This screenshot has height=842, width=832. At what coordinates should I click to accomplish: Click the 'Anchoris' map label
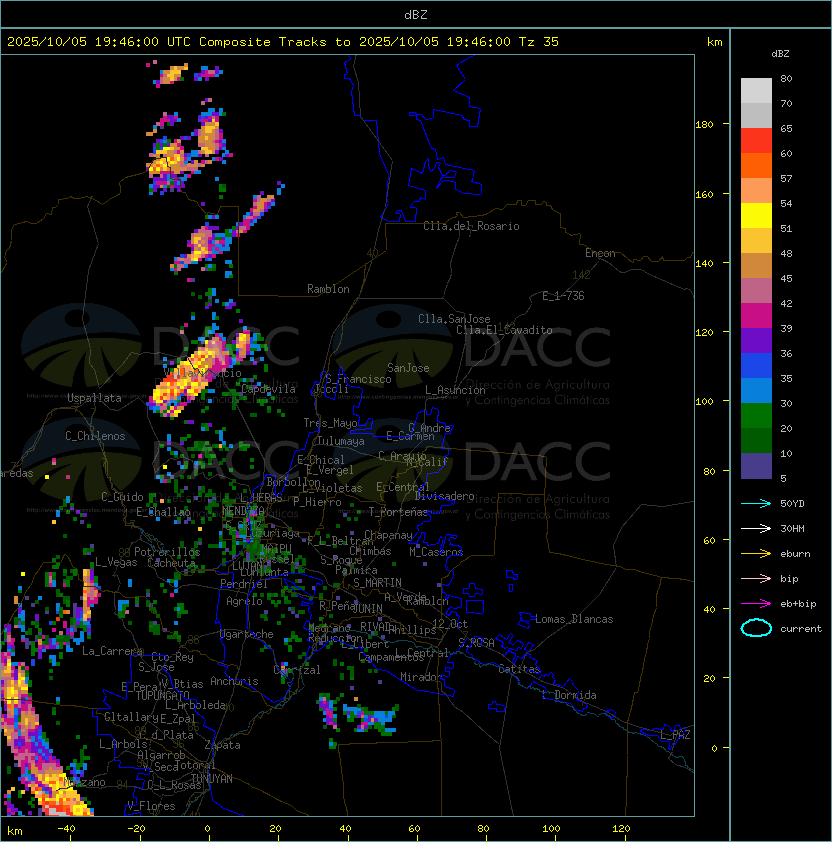pyautogui.click(x=234, y=681)
